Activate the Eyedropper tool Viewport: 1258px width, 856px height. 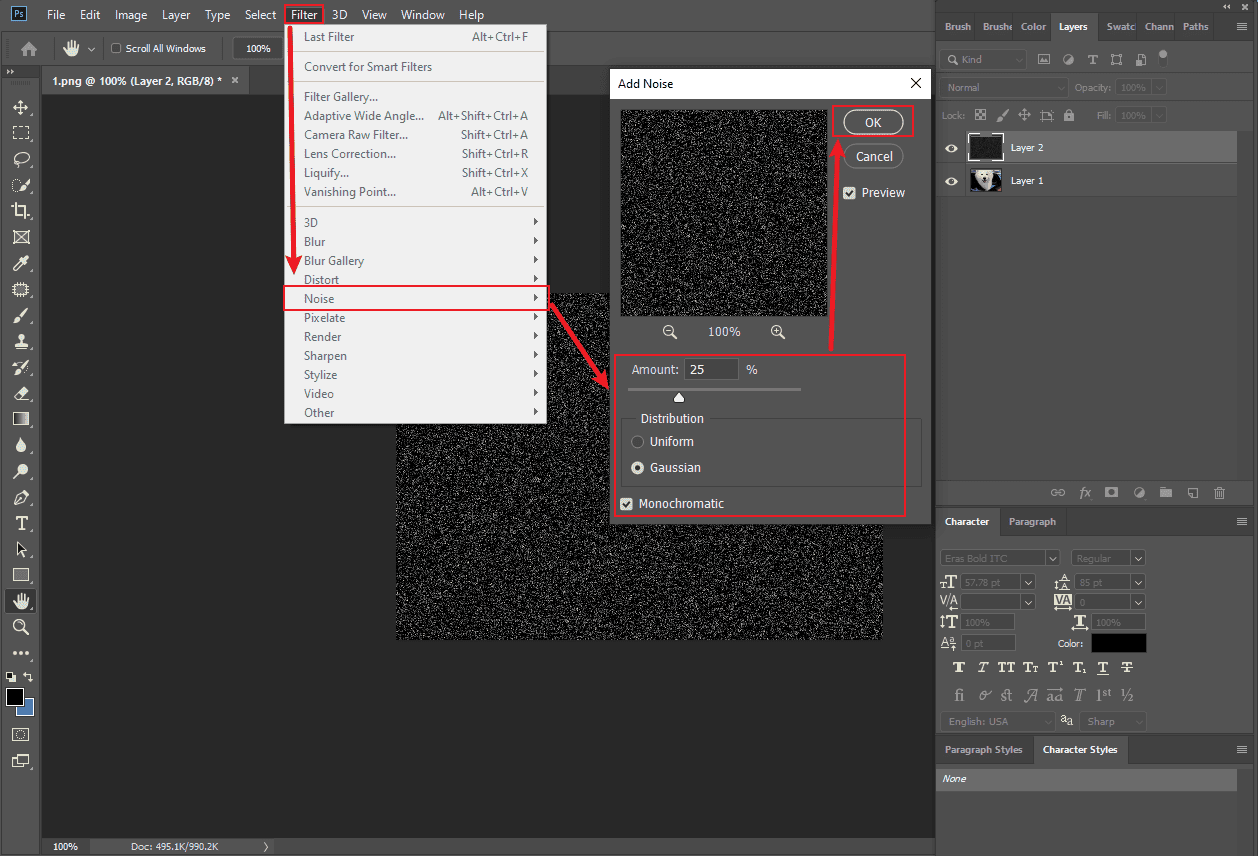[20, 263]
